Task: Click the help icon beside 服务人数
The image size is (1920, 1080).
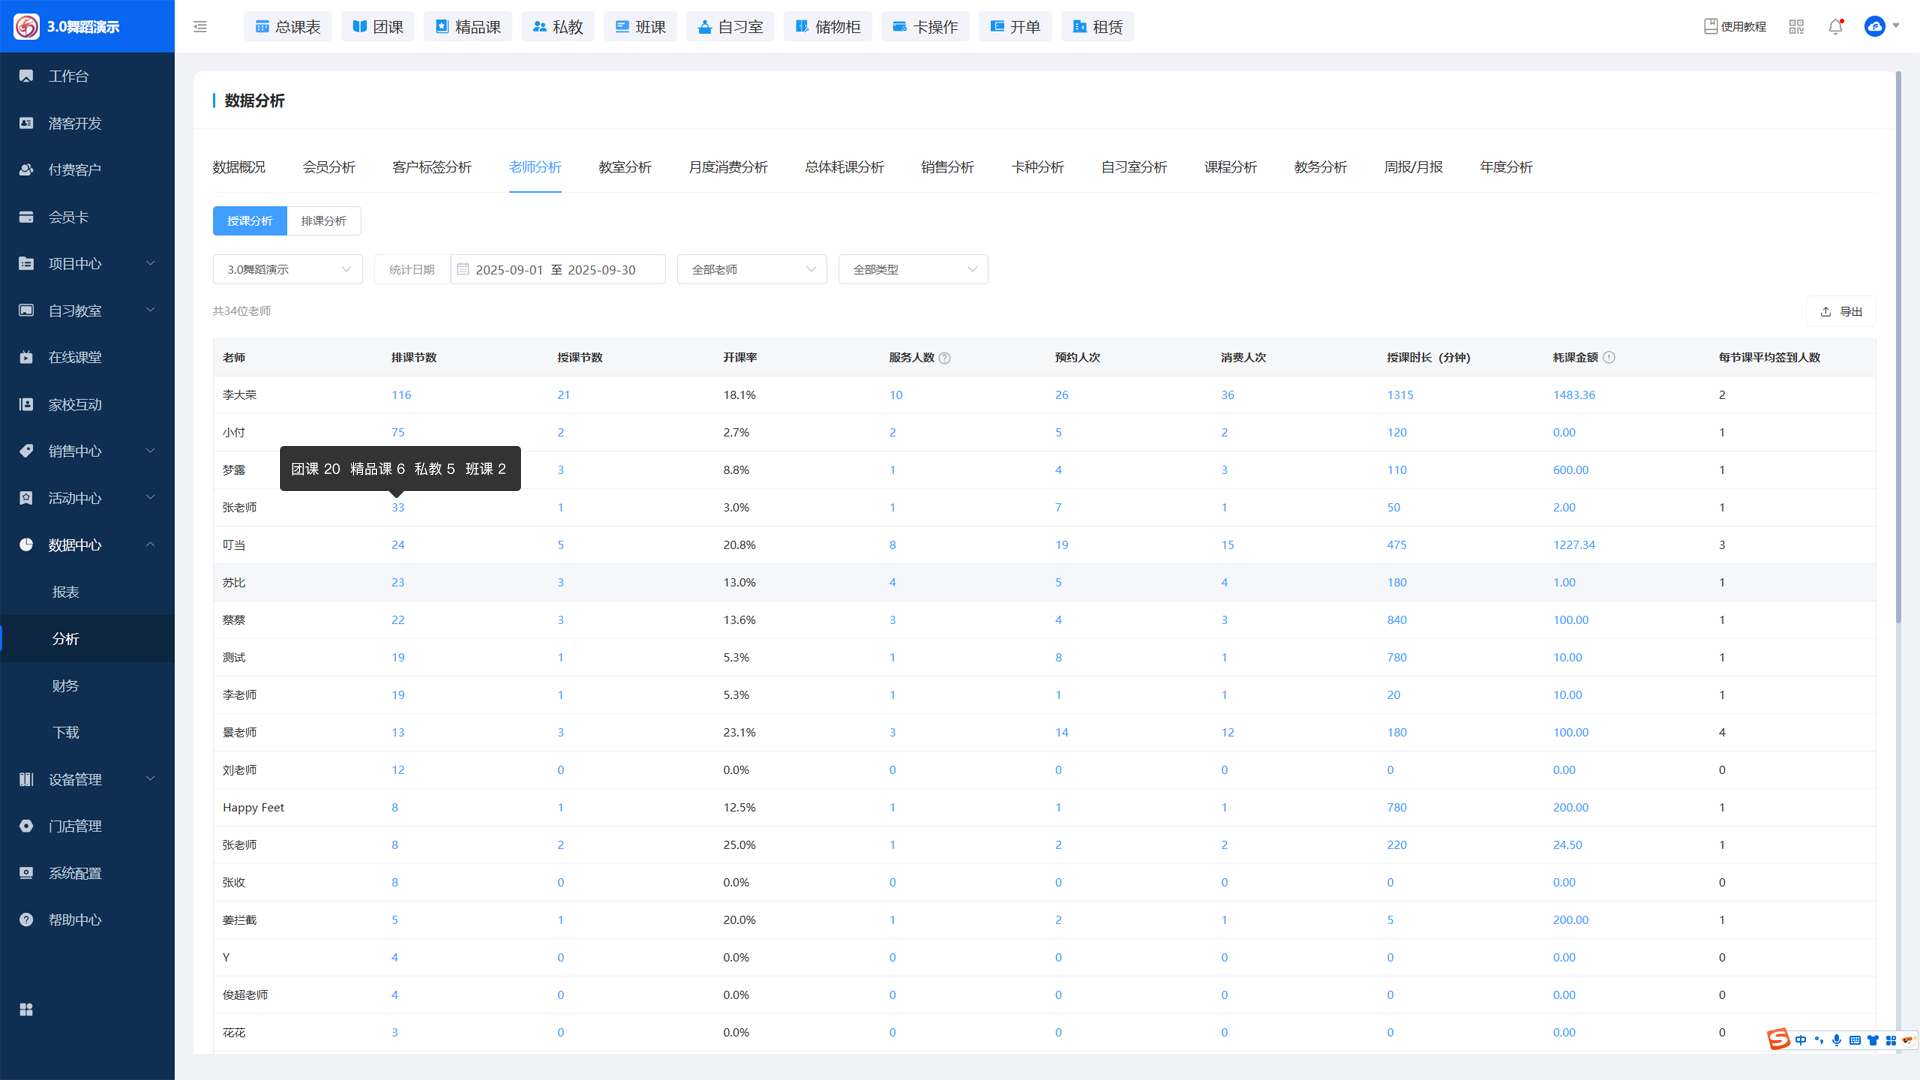Action: (945, 358)
